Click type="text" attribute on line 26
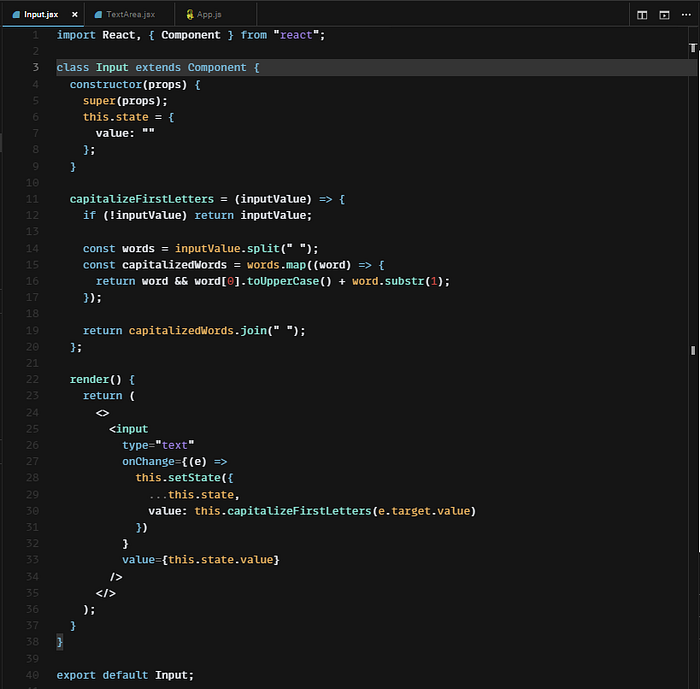 158,445
